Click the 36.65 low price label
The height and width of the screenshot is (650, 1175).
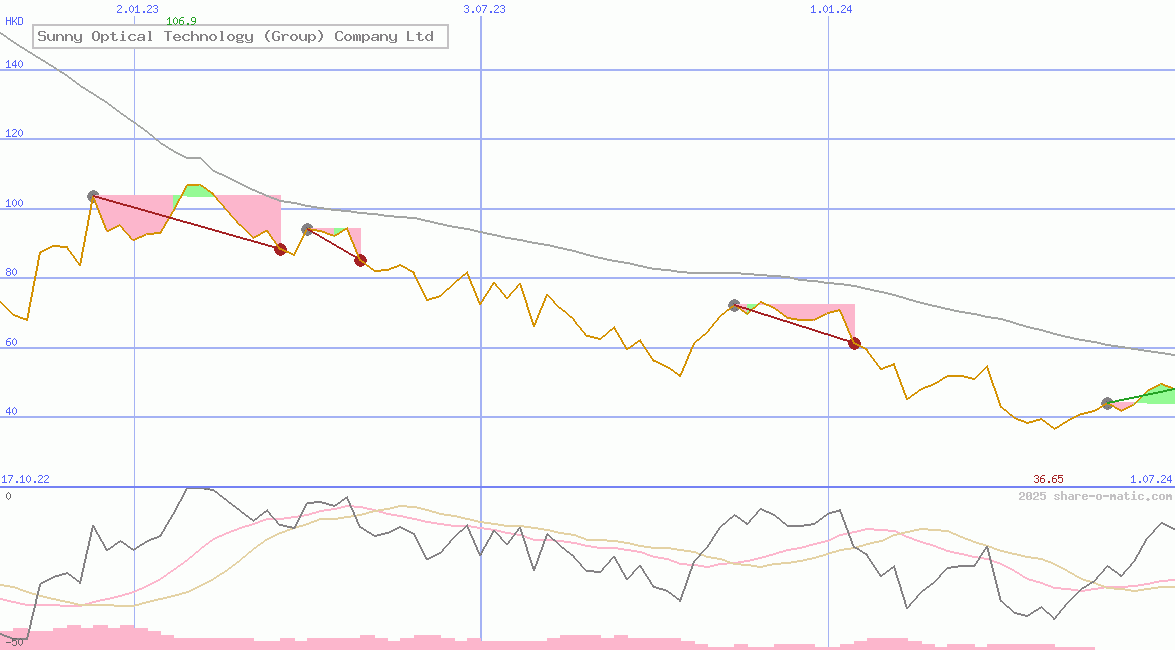click(1048, 480)
